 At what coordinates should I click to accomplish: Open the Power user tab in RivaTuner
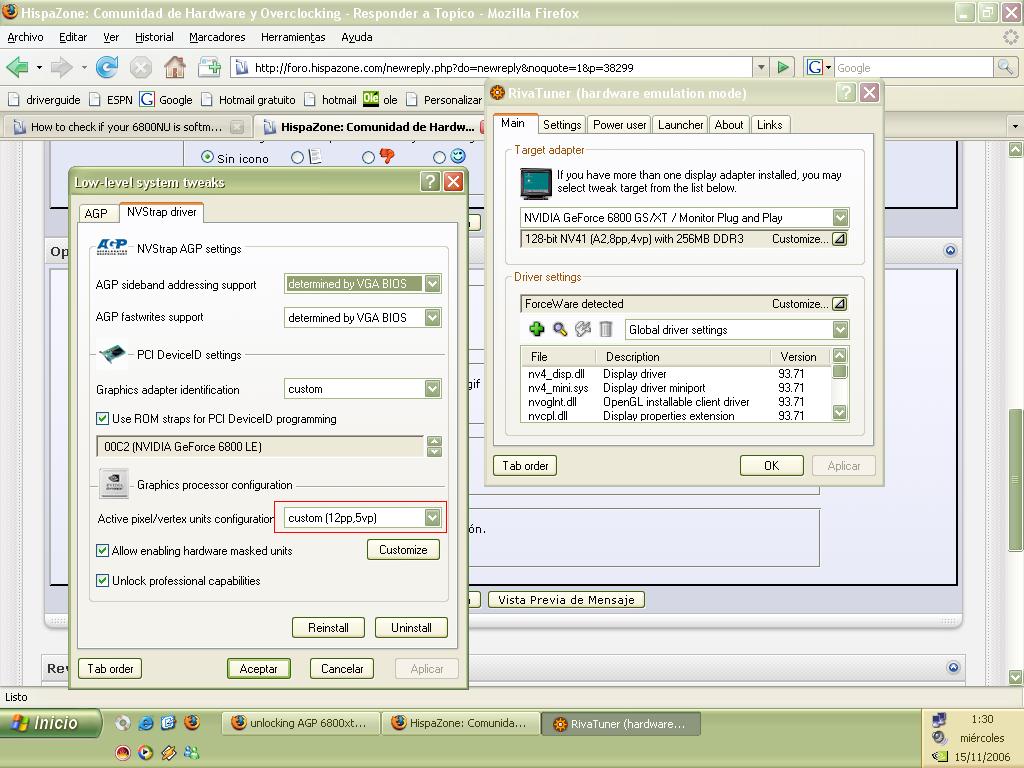click(619, 125)
